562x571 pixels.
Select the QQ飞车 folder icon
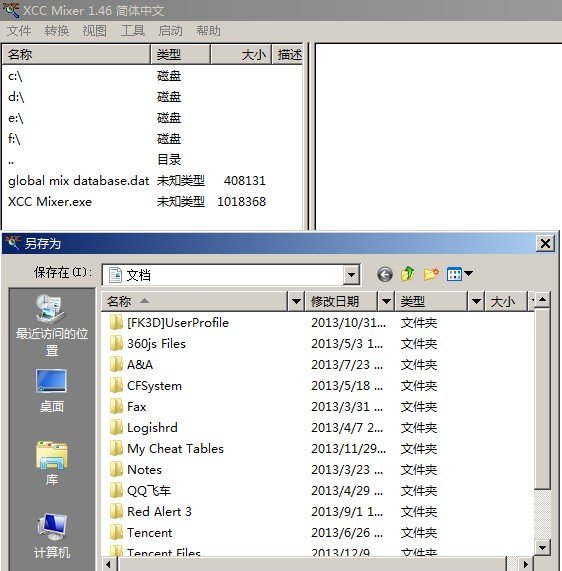(x=116, y=491)
